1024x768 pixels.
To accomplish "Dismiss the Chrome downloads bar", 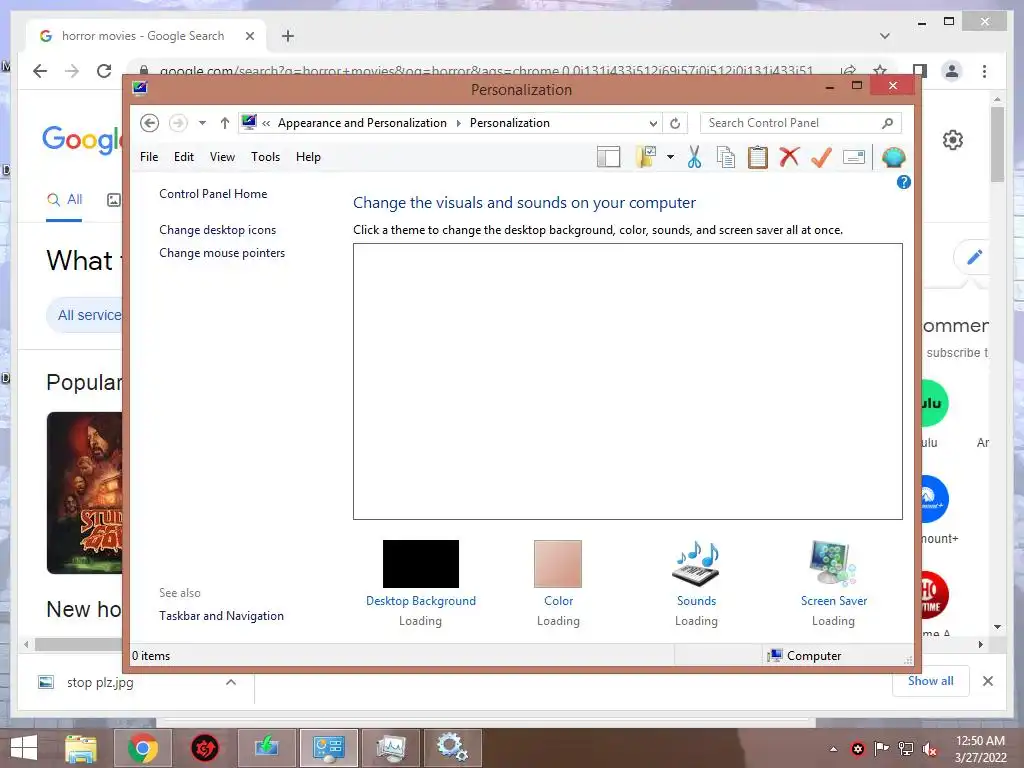I will 988,681.
